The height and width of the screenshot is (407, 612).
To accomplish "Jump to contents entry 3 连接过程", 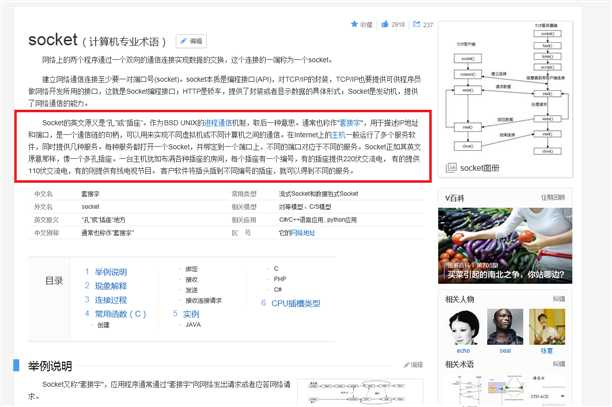I will pyautogui.click(x=111, y=300).
